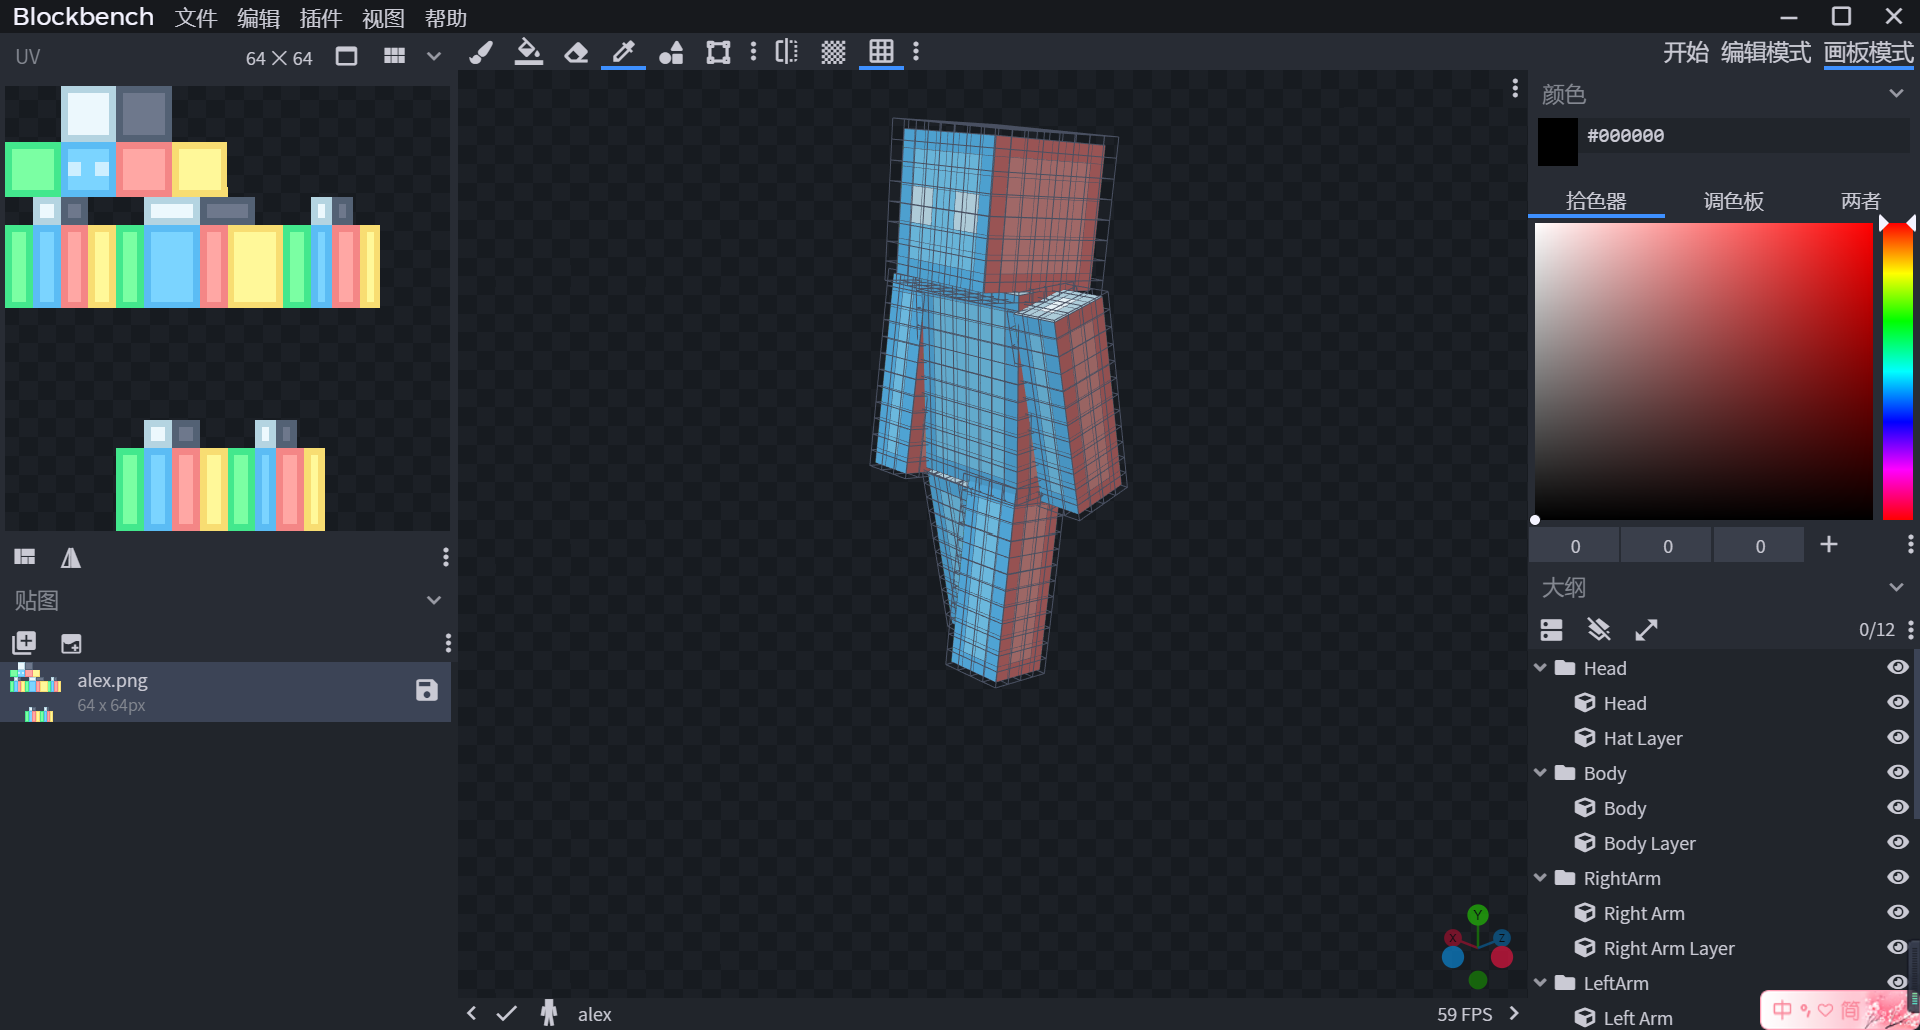This screenshot has width=1920, height=1030.
Task: Hide the Hat Layer element
Action: (x=1897, y=738)
